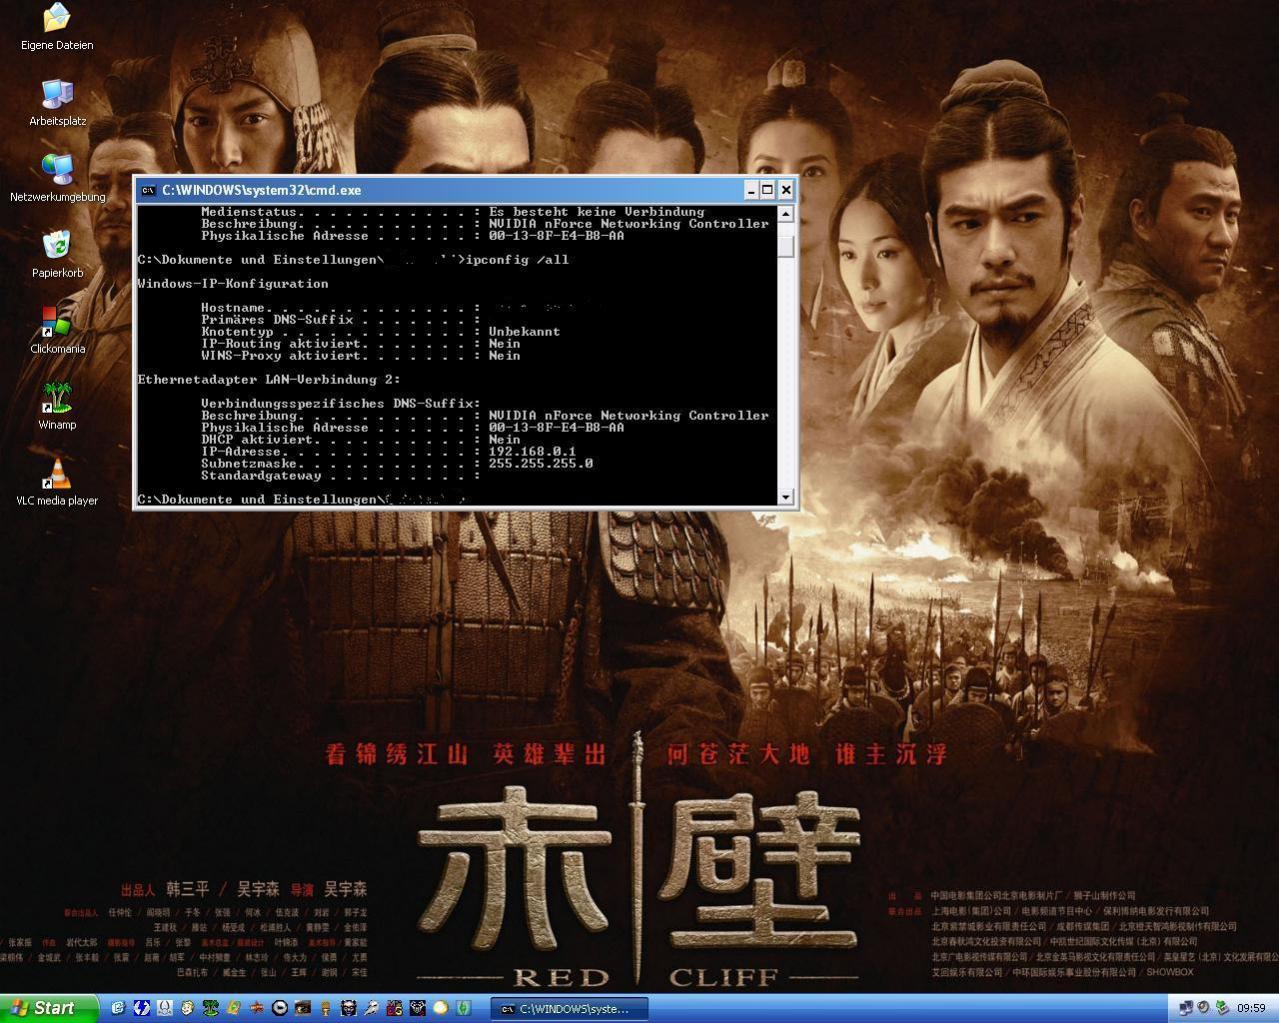Click the cmd window scrollbar up arrow
Screen dimensions: 1279x1023
coord(786,214)
